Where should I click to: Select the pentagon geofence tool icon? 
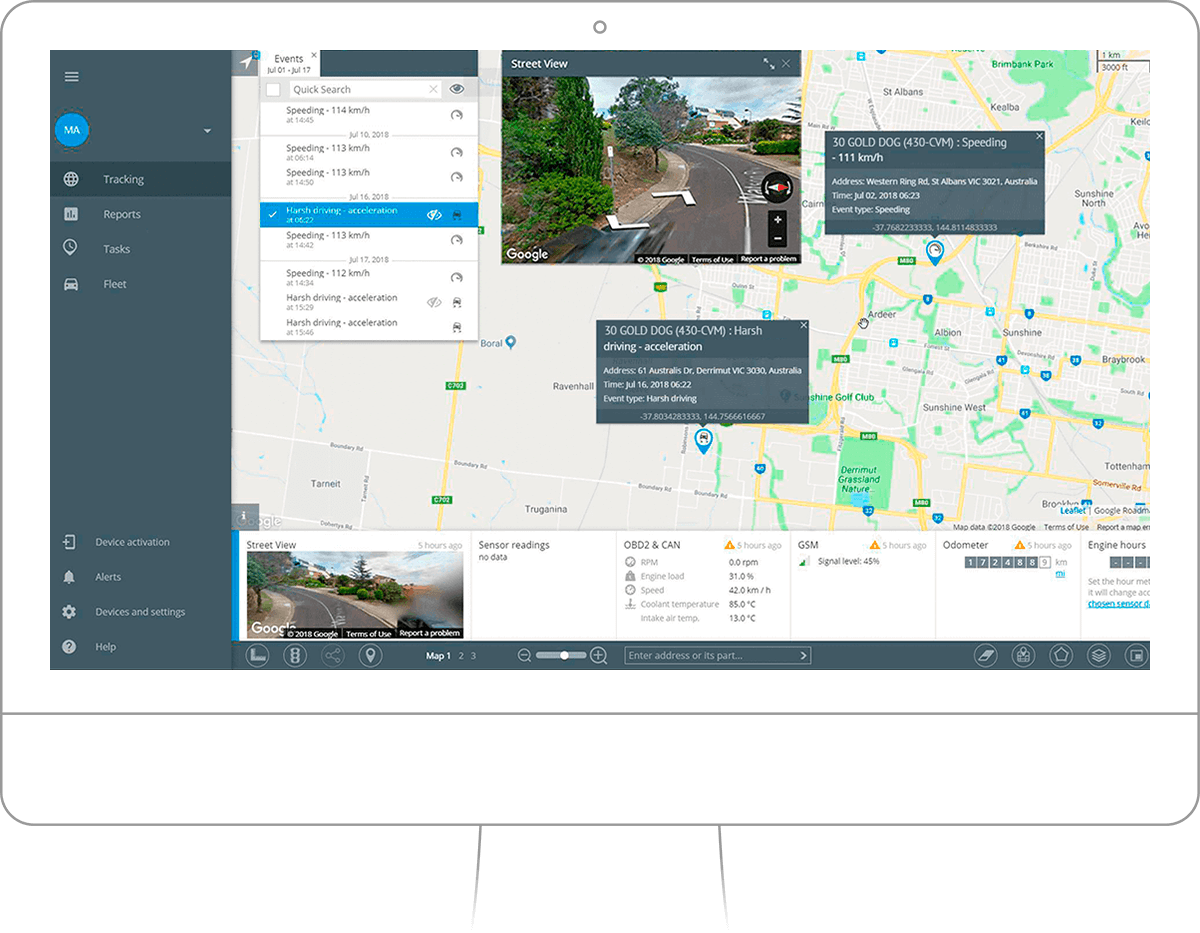pyautogui.click(x=1060, y=656)
